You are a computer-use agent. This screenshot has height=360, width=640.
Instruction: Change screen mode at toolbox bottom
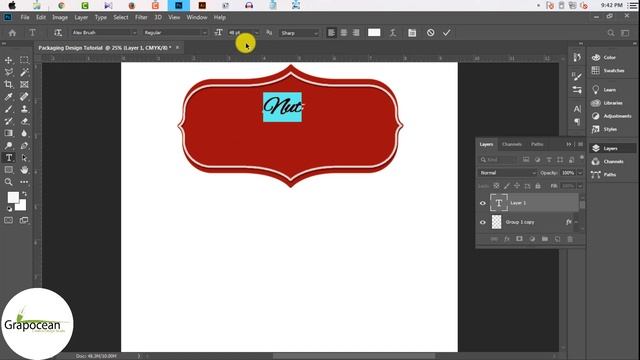pos(24,220)
